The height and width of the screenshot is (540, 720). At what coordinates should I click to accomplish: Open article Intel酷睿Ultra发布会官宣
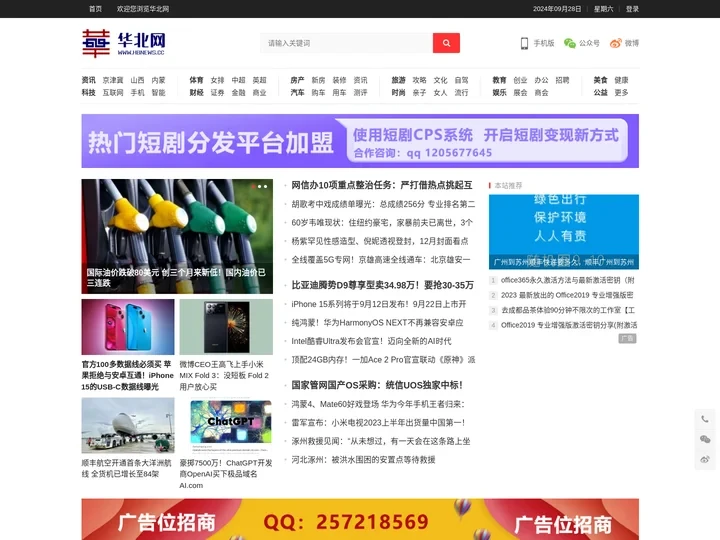(371, 341)
